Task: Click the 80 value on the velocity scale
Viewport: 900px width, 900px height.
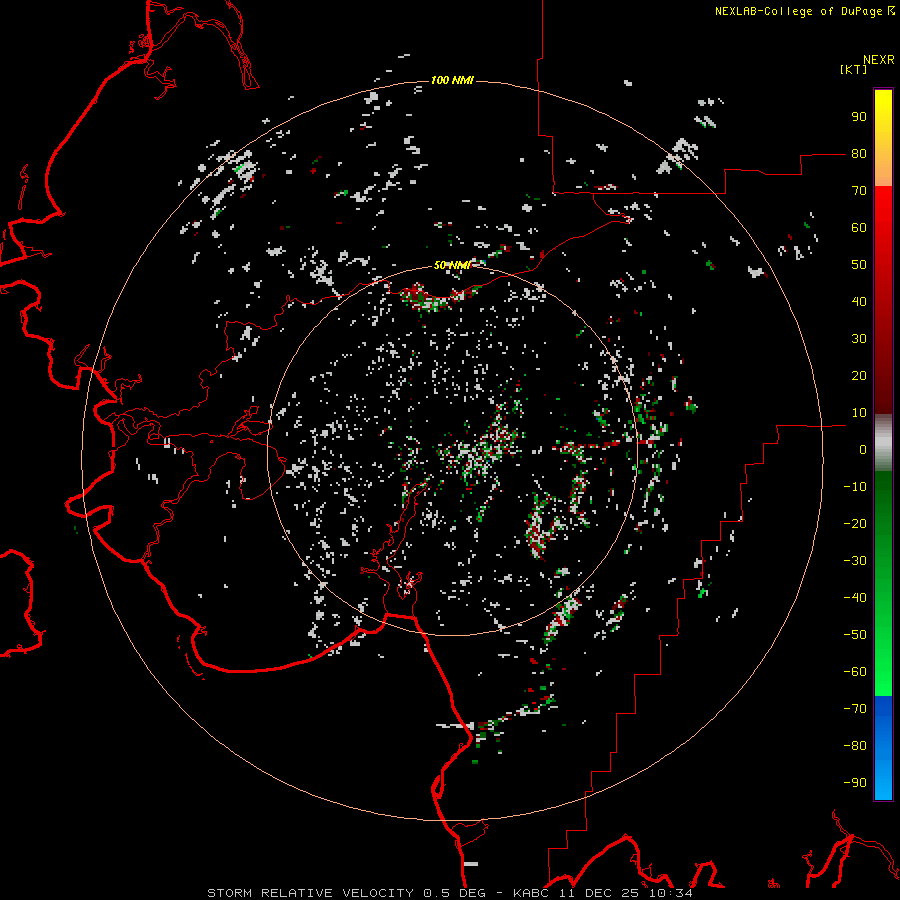Action: (859, 154)
